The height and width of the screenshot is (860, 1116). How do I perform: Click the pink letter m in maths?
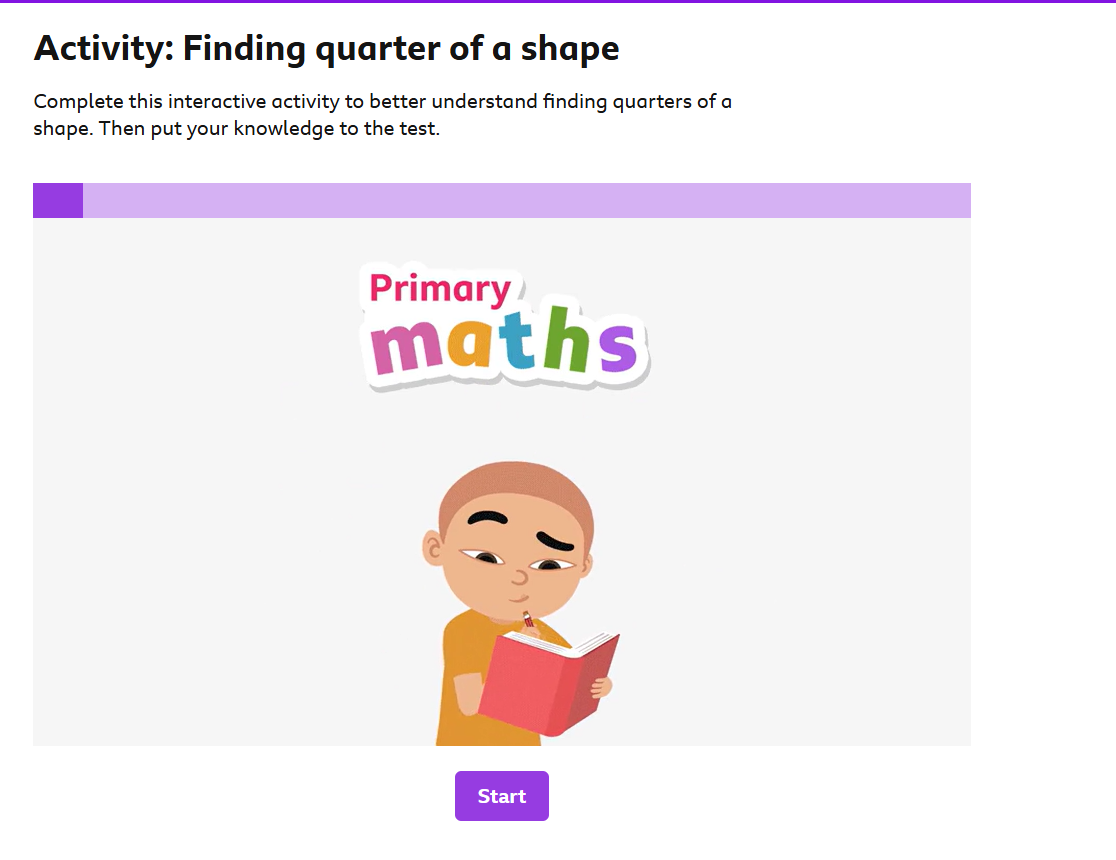point(406,345)
